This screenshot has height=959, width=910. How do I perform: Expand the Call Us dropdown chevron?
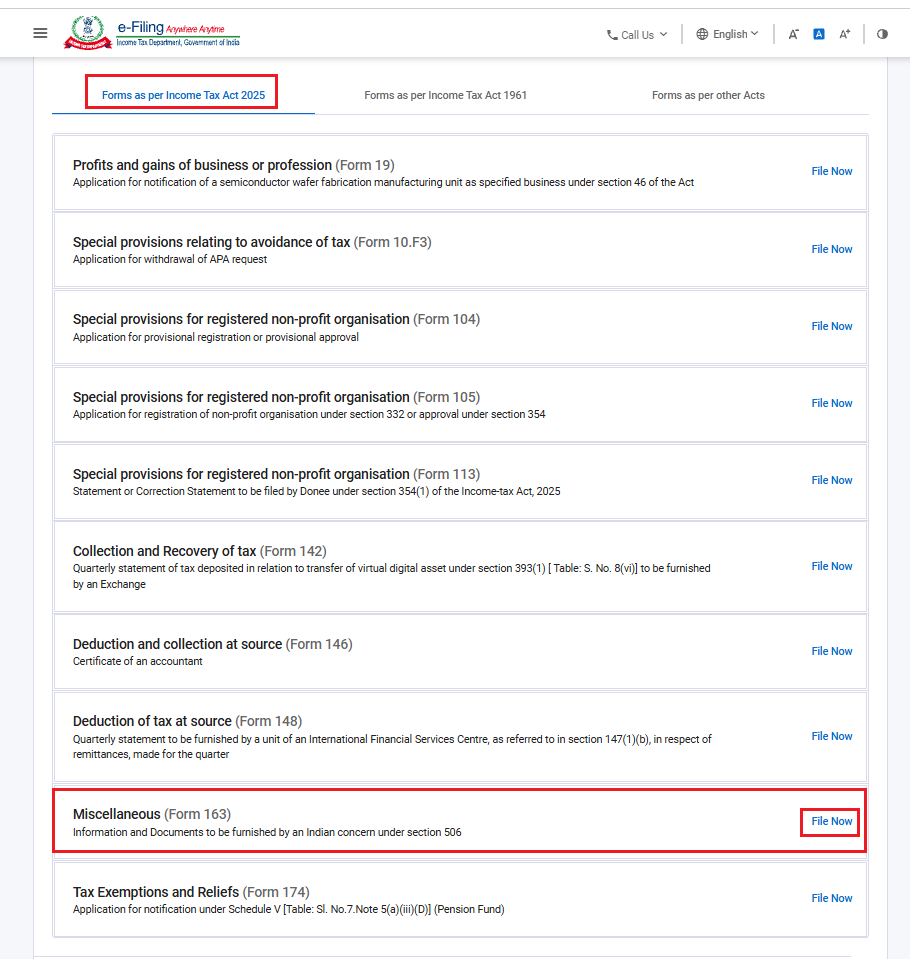pyautogui.click(x=664, y=34)
